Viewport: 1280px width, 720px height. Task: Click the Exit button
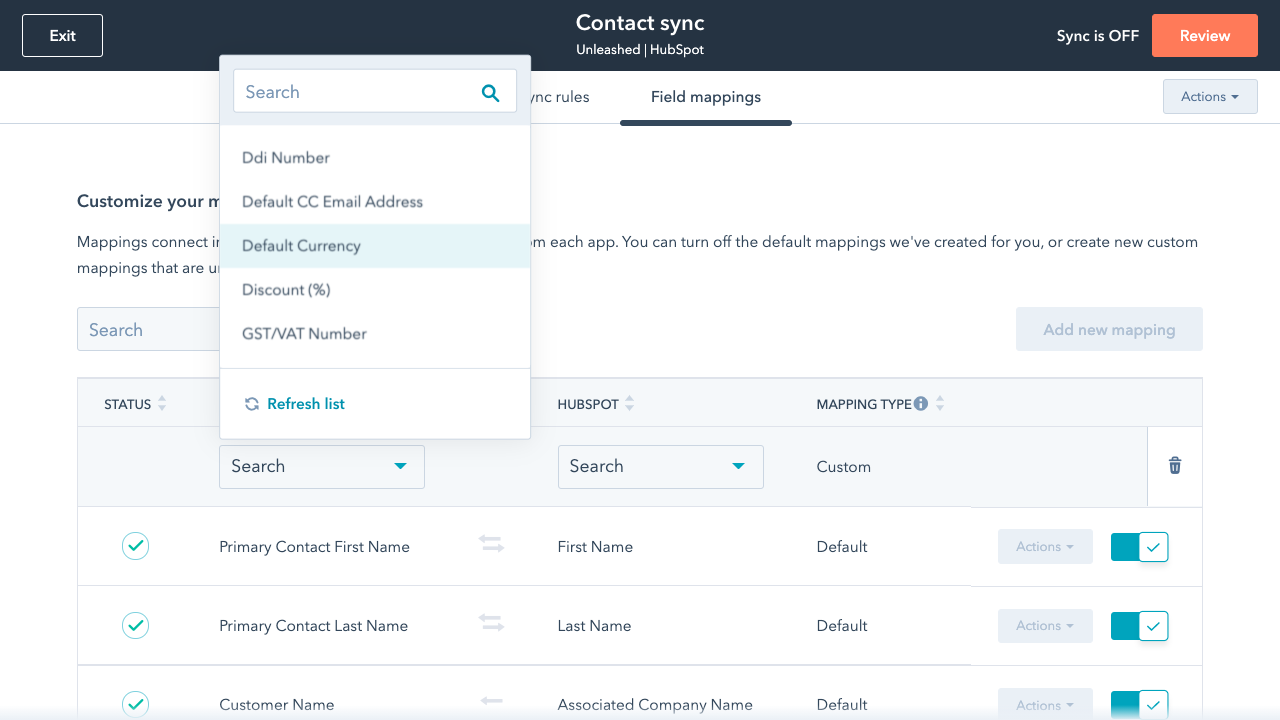tap(62, 36)
